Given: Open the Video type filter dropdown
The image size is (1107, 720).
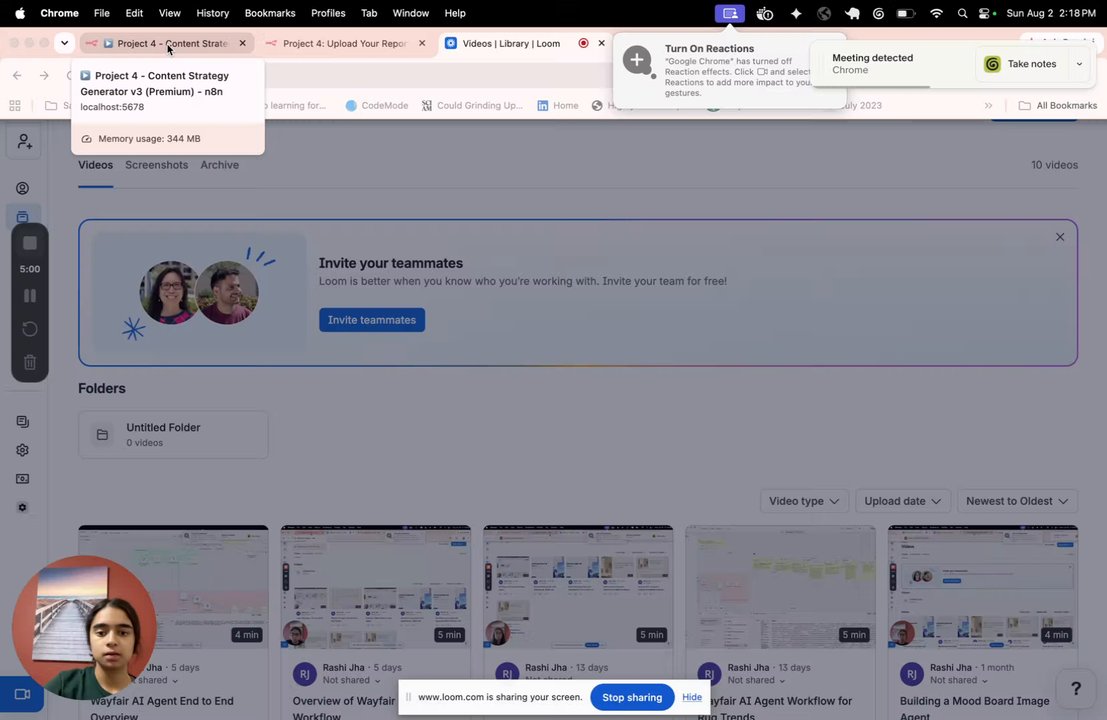Looking at the screenshot, I should click(x=804, y=501).
